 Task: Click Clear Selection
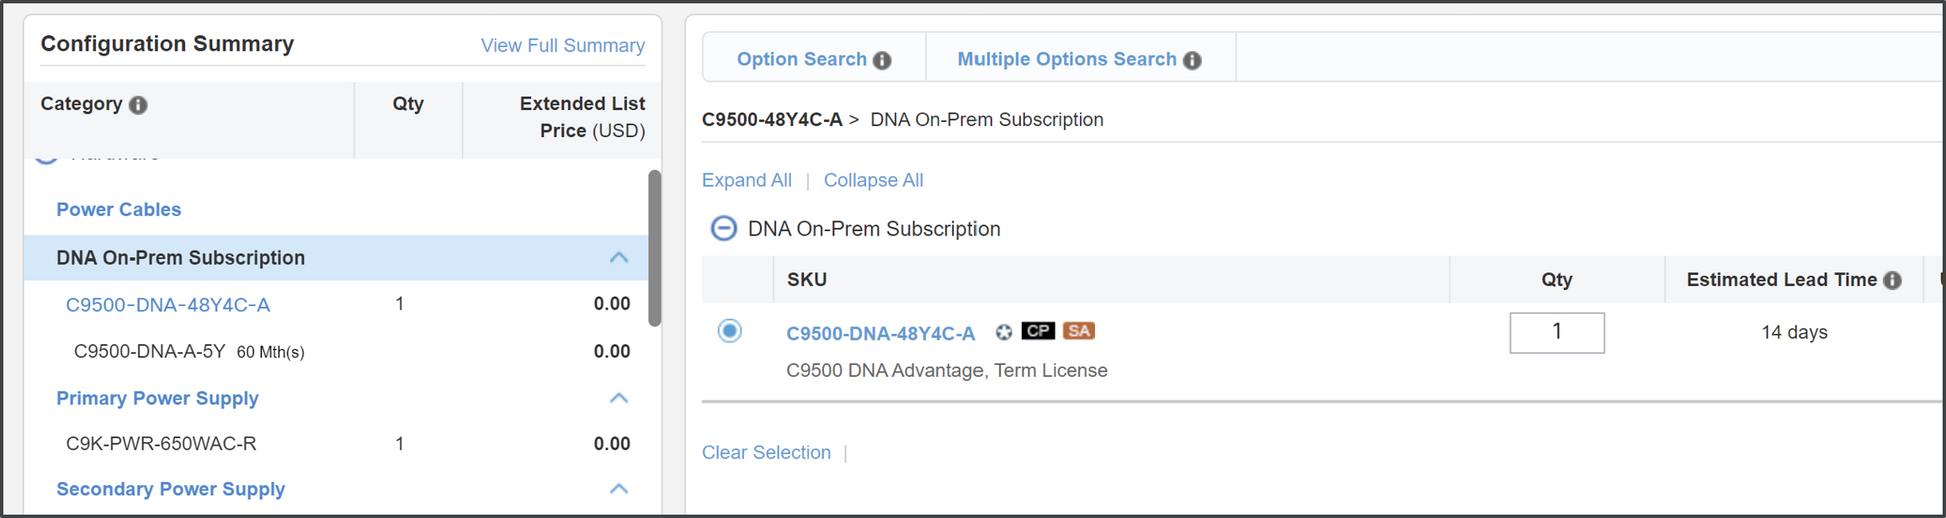766,452
